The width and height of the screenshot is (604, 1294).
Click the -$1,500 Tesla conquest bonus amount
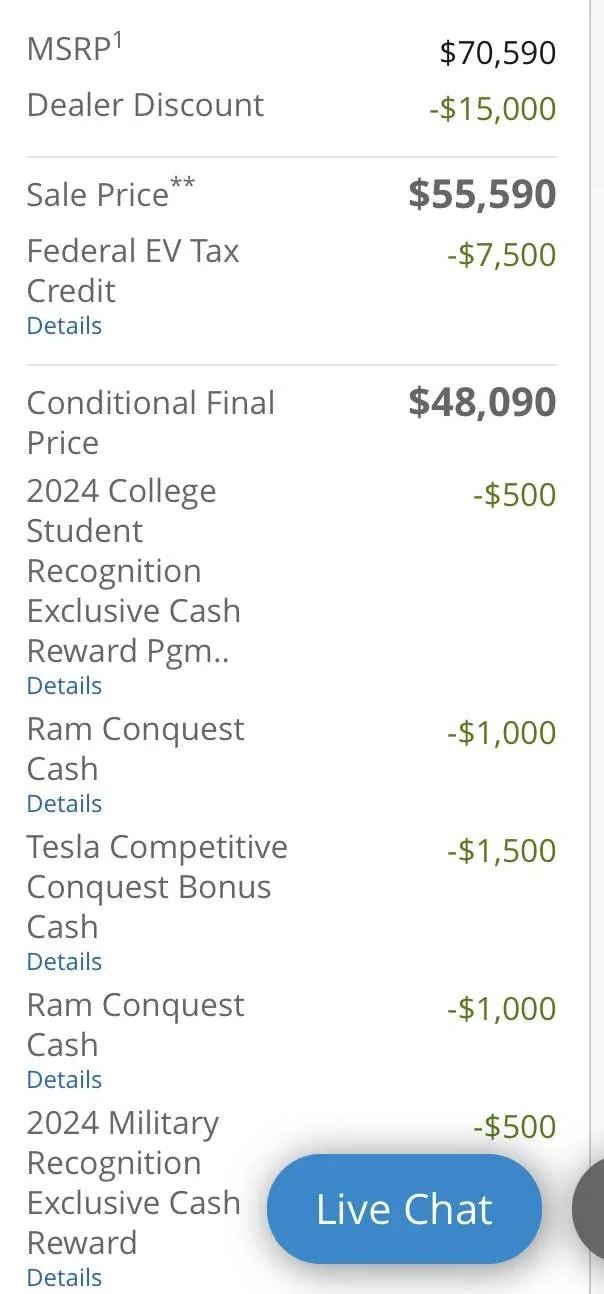[x=501, y=851]
